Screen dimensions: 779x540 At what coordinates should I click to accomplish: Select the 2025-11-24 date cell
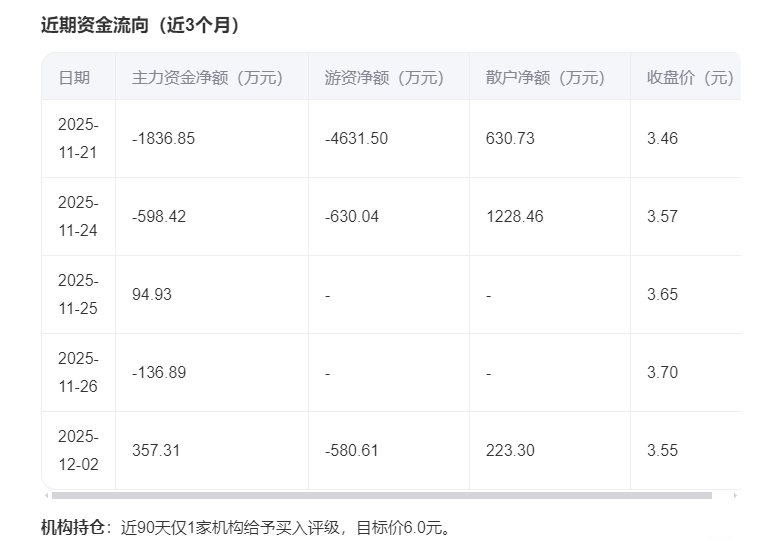78,216
